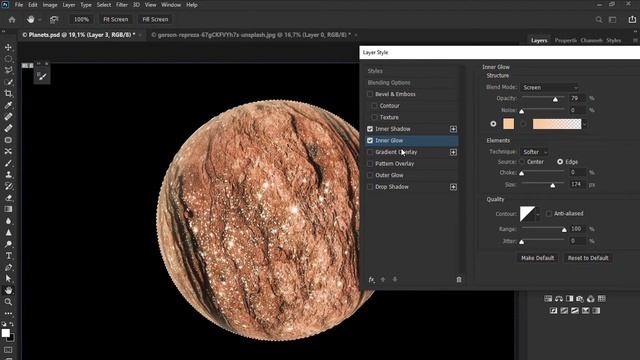Select the Gradient tool
This screenshot has width=640, height=360.
point(8,209)
